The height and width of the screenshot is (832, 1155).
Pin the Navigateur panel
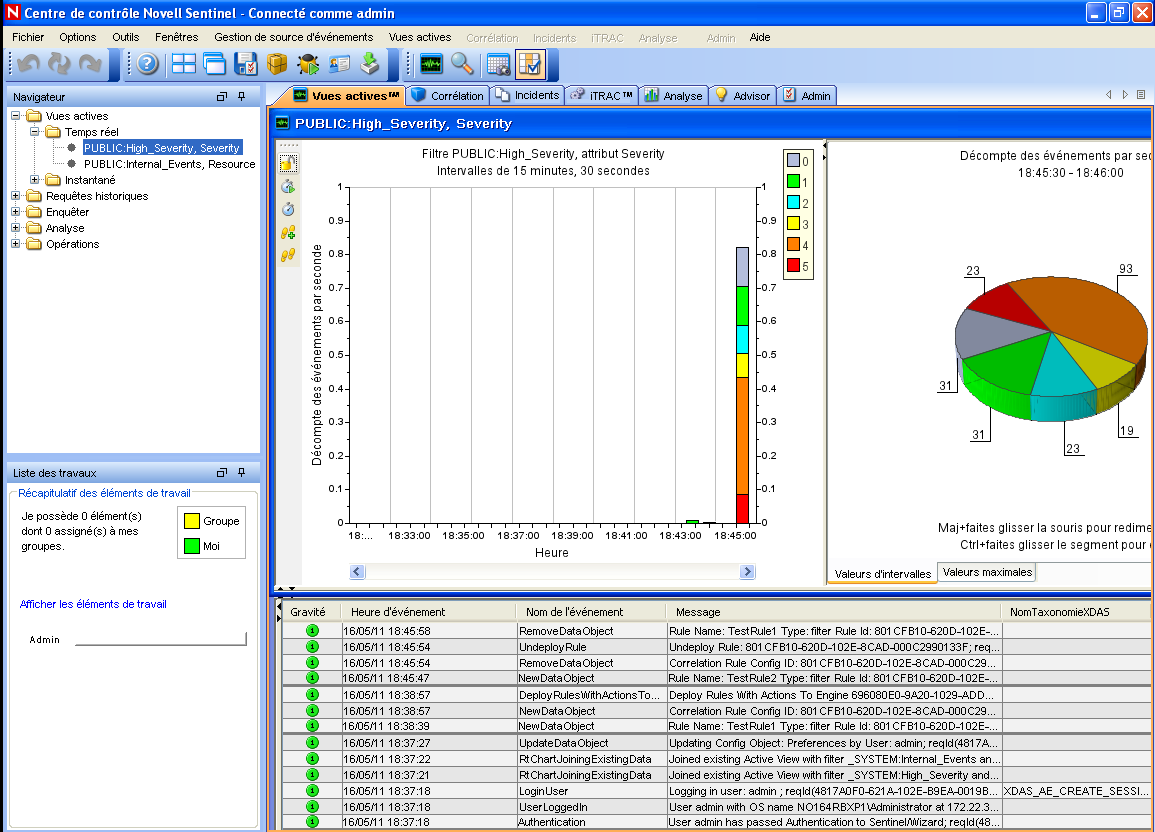pos(242,96)
